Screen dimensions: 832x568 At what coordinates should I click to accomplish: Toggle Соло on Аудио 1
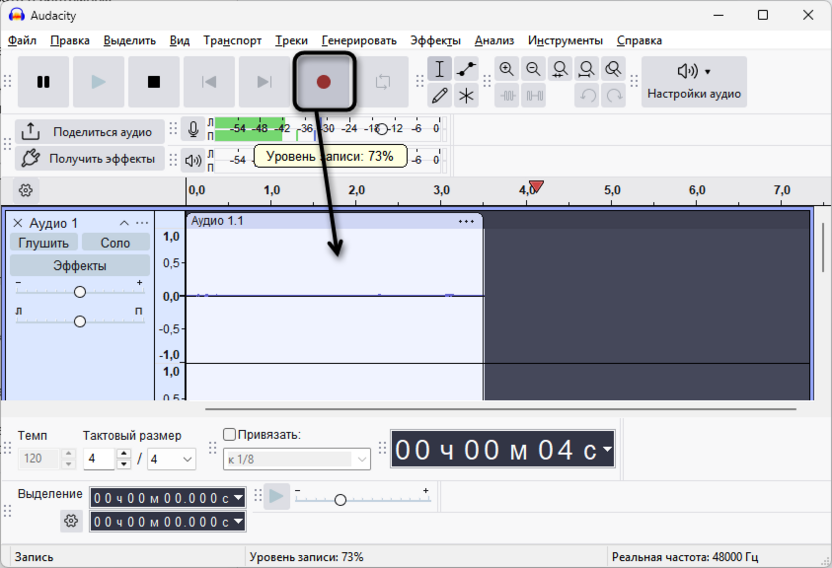coord(115,243)
